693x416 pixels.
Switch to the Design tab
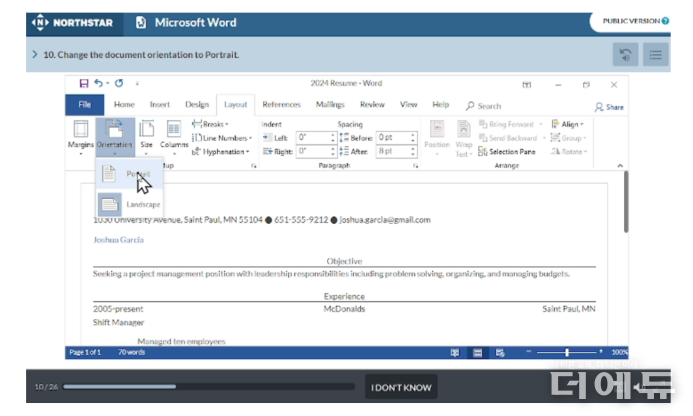coord(197,105)
